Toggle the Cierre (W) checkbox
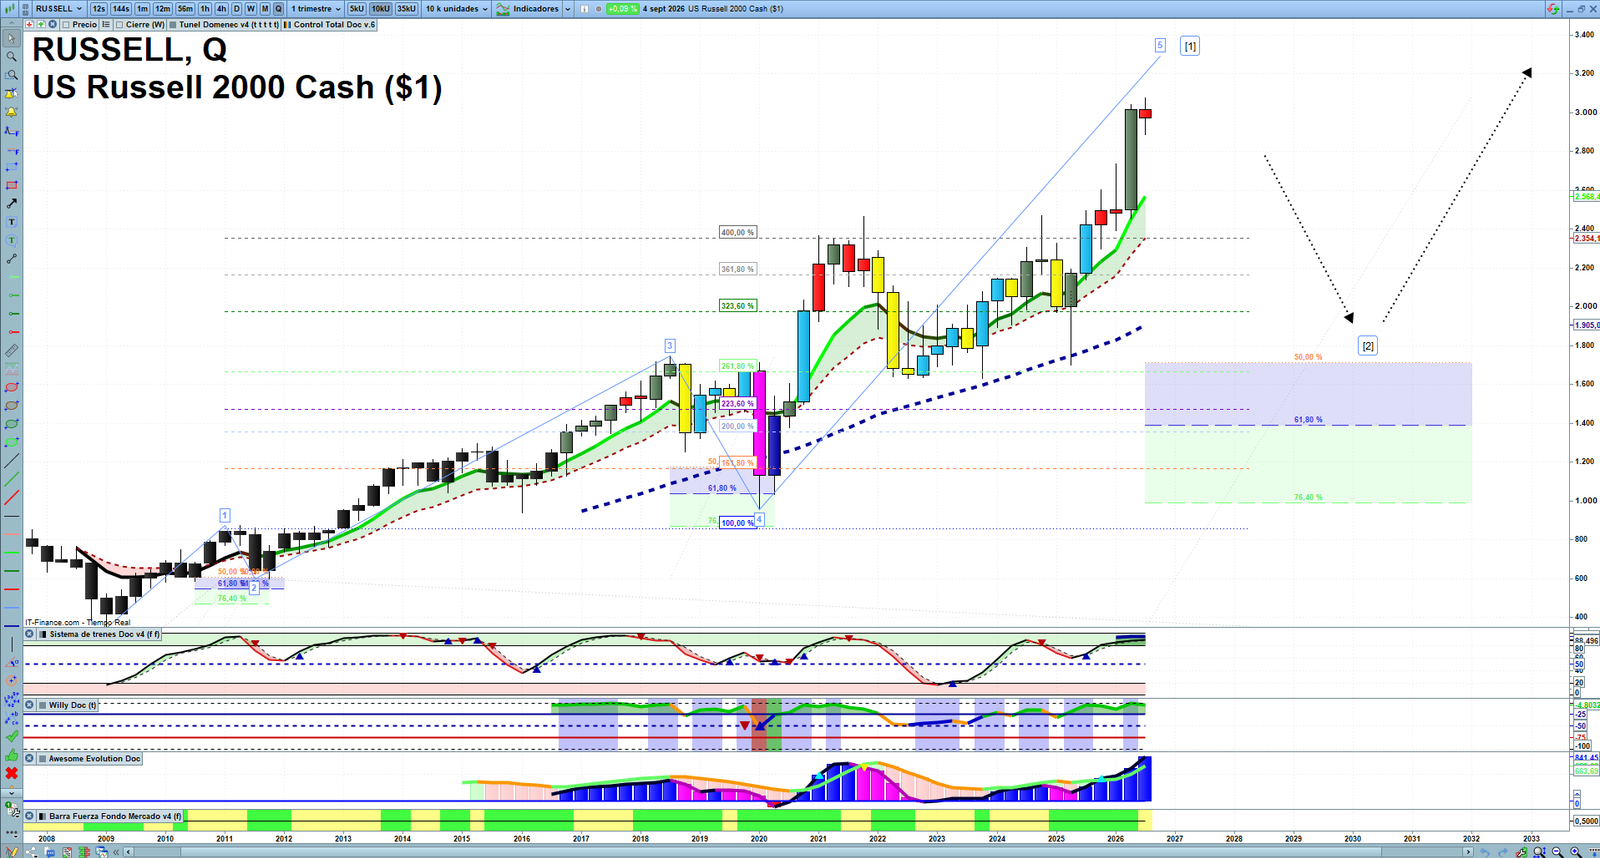 click(120, 24)
